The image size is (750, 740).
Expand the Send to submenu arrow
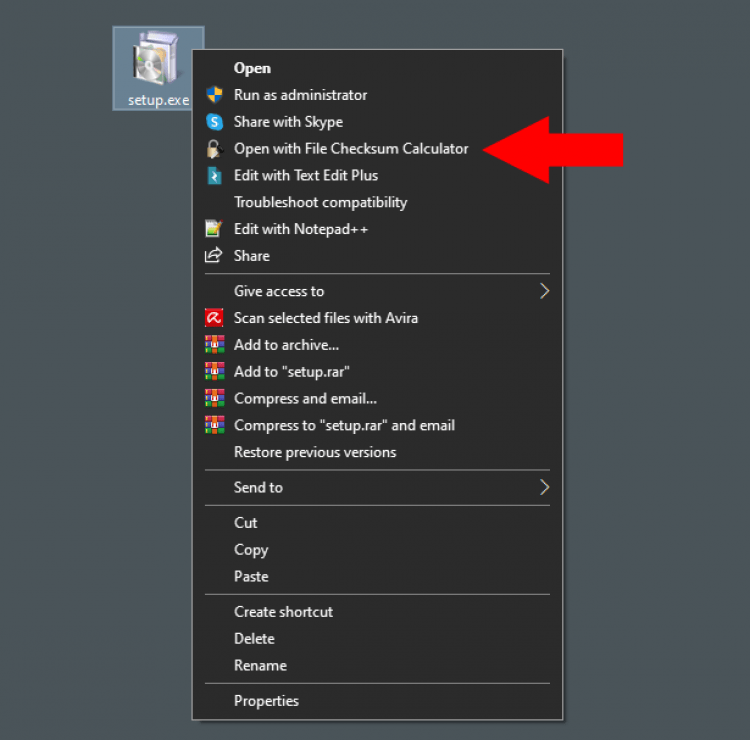(x=544, y=487)
